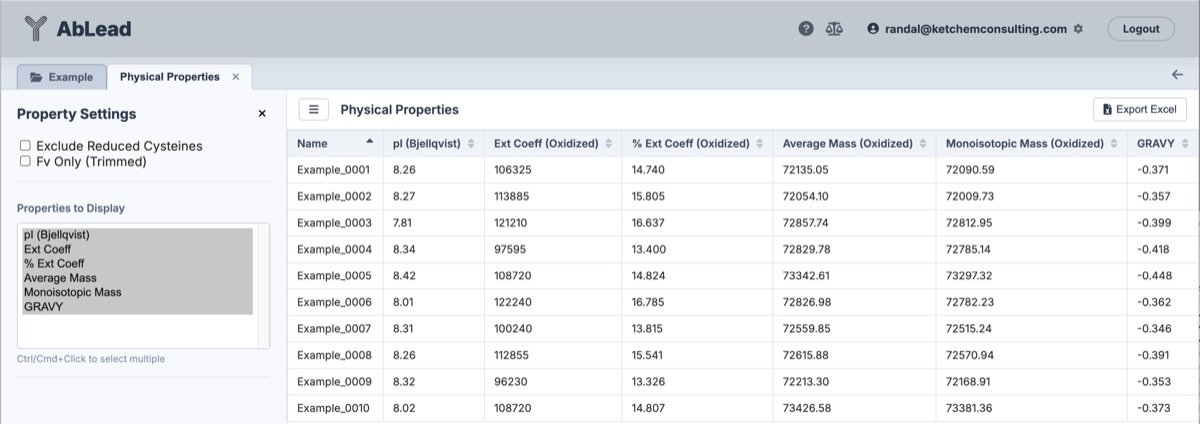This screenshot has height=424, width=1200.
Task: Click the balance scale legal icon
Action: pyautogui.click(x=833, y=29)
